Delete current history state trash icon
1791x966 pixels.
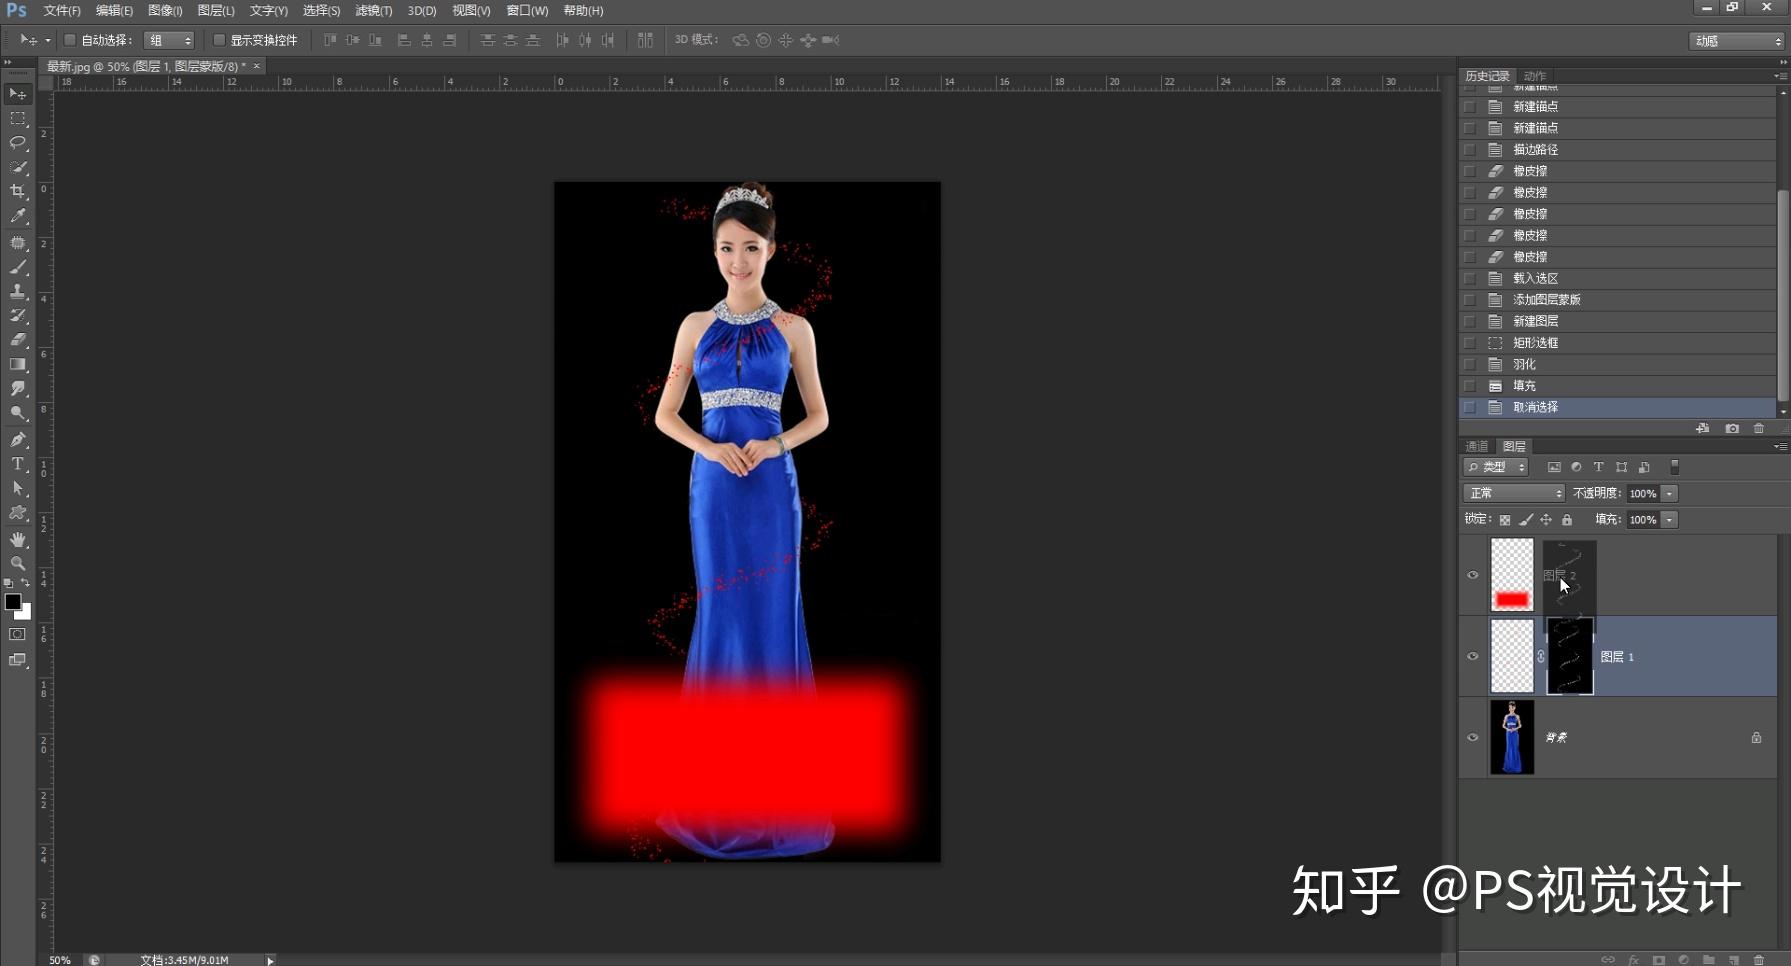[x=1759, y=428]
